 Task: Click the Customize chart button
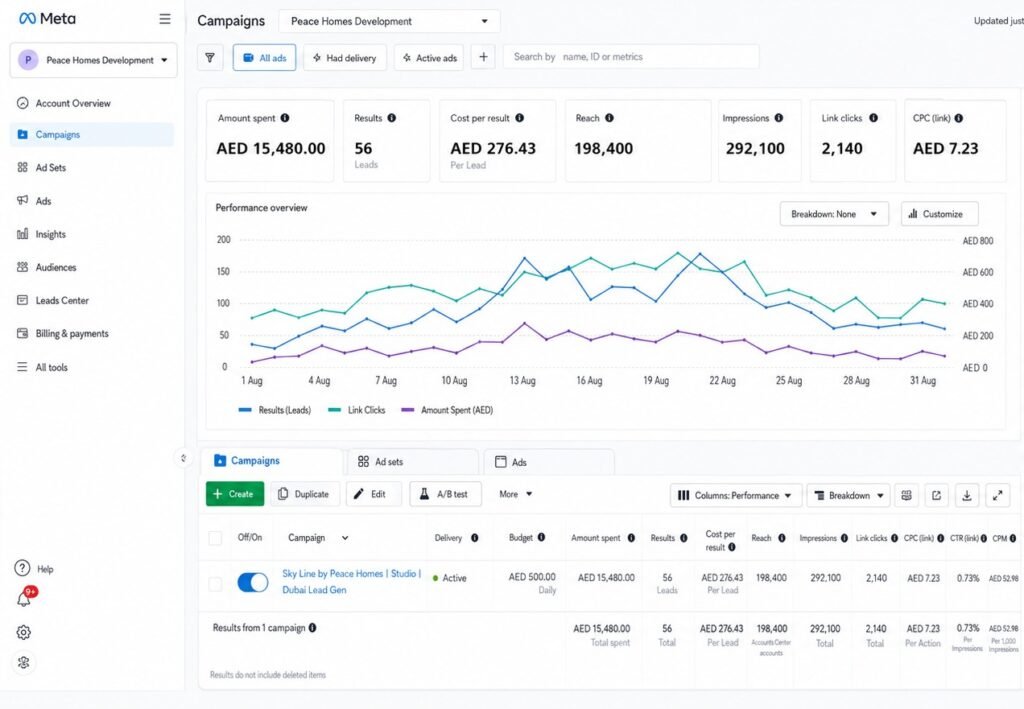point(939,214)
